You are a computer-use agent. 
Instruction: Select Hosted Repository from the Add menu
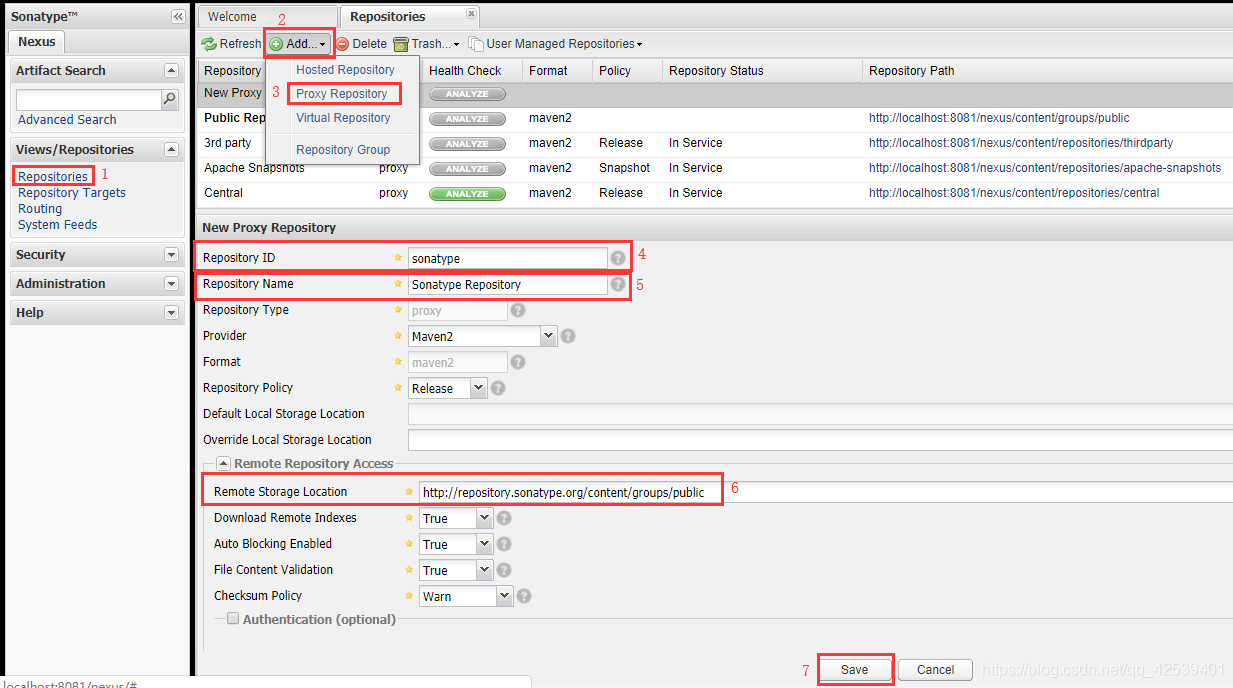pos(345,70)
